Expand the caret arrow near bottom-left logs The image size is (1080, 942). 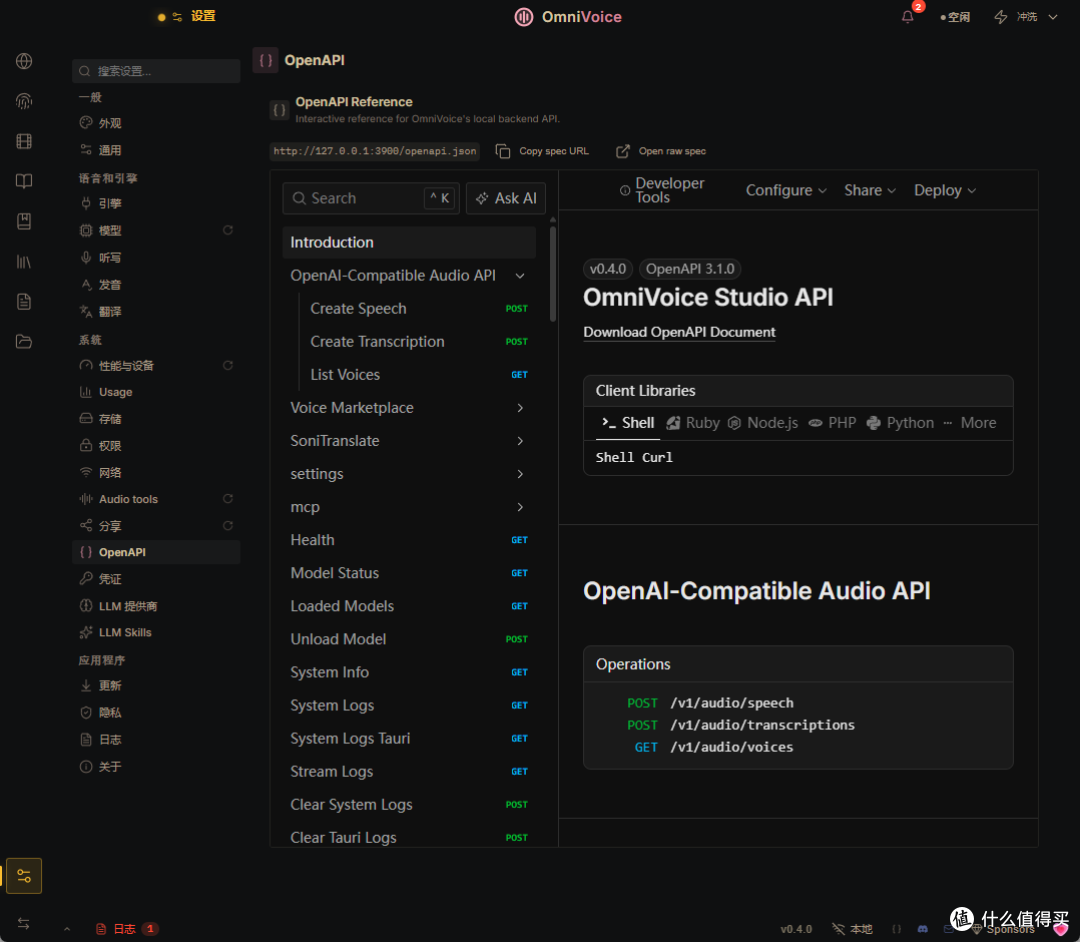coord(67,929)
